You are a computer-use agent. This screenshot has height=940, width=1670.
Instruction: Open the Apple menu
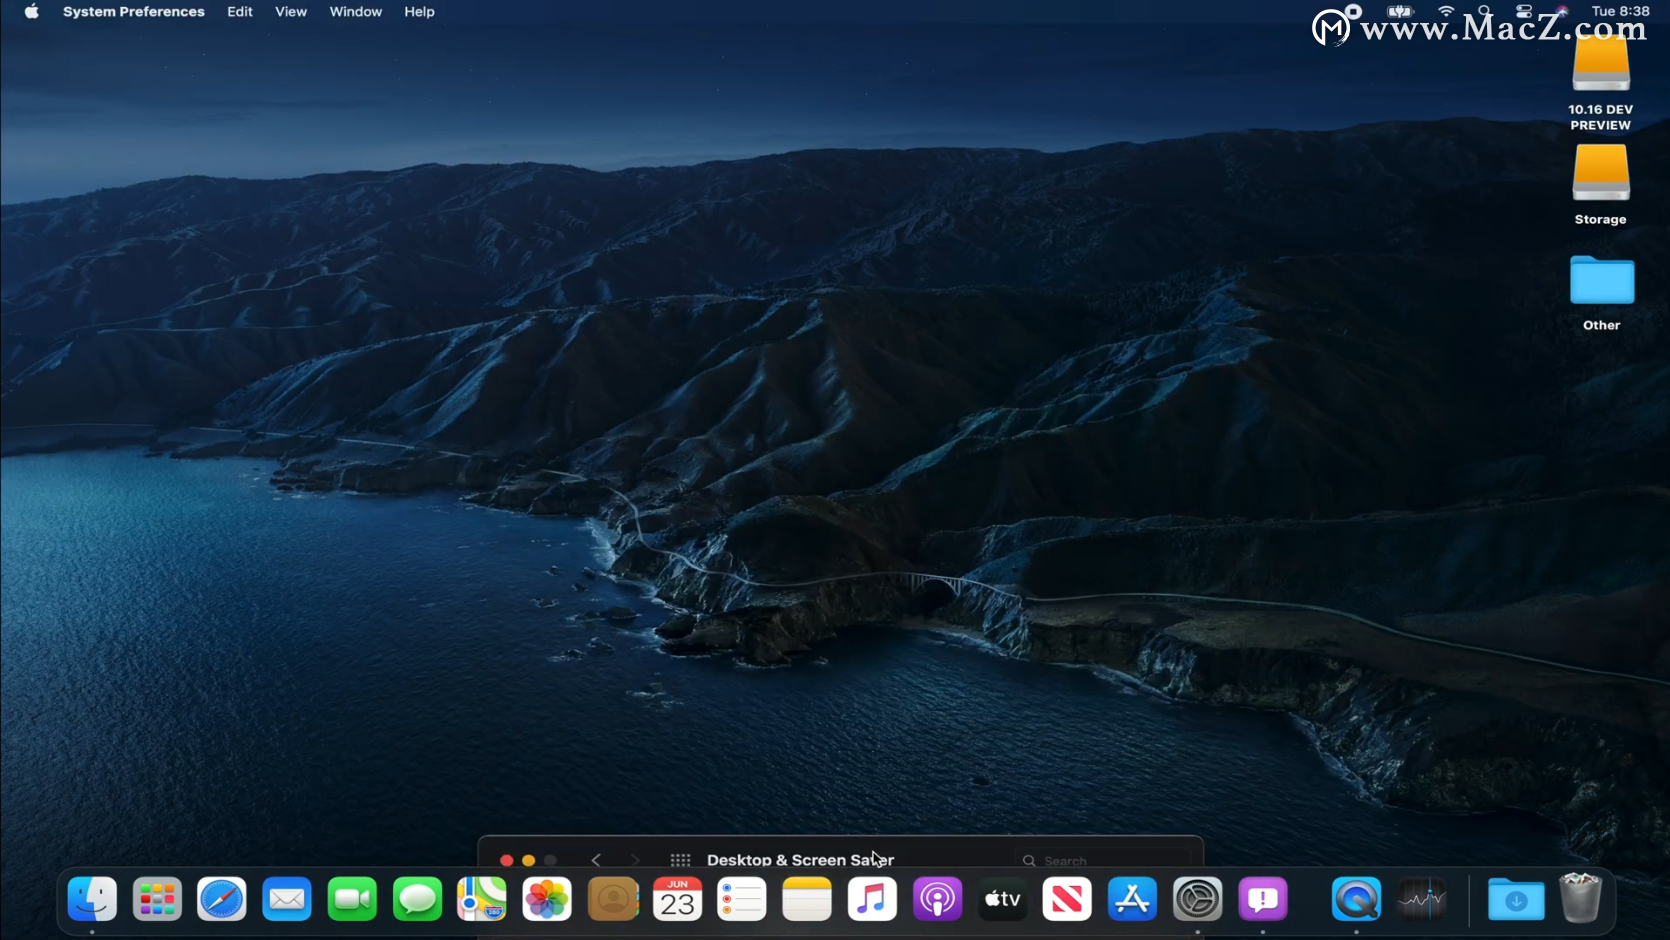tap(32, 12)
